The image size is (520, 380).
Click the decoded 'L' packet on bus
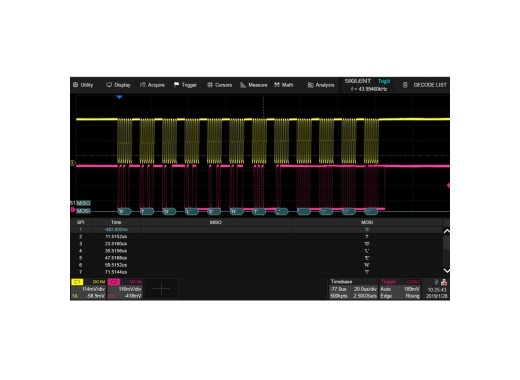(192, 211)
